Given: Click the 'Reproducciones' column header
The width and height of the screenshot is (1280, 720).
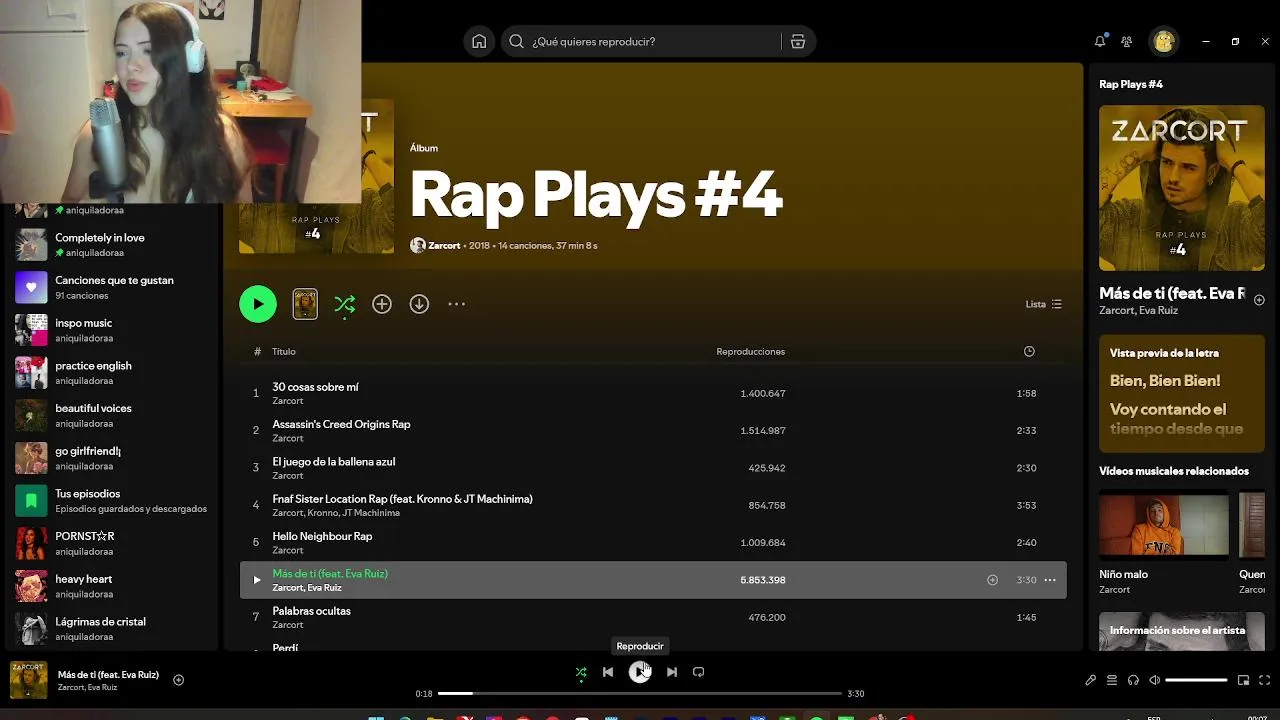Looking at the screenshot, I should 750,351.
